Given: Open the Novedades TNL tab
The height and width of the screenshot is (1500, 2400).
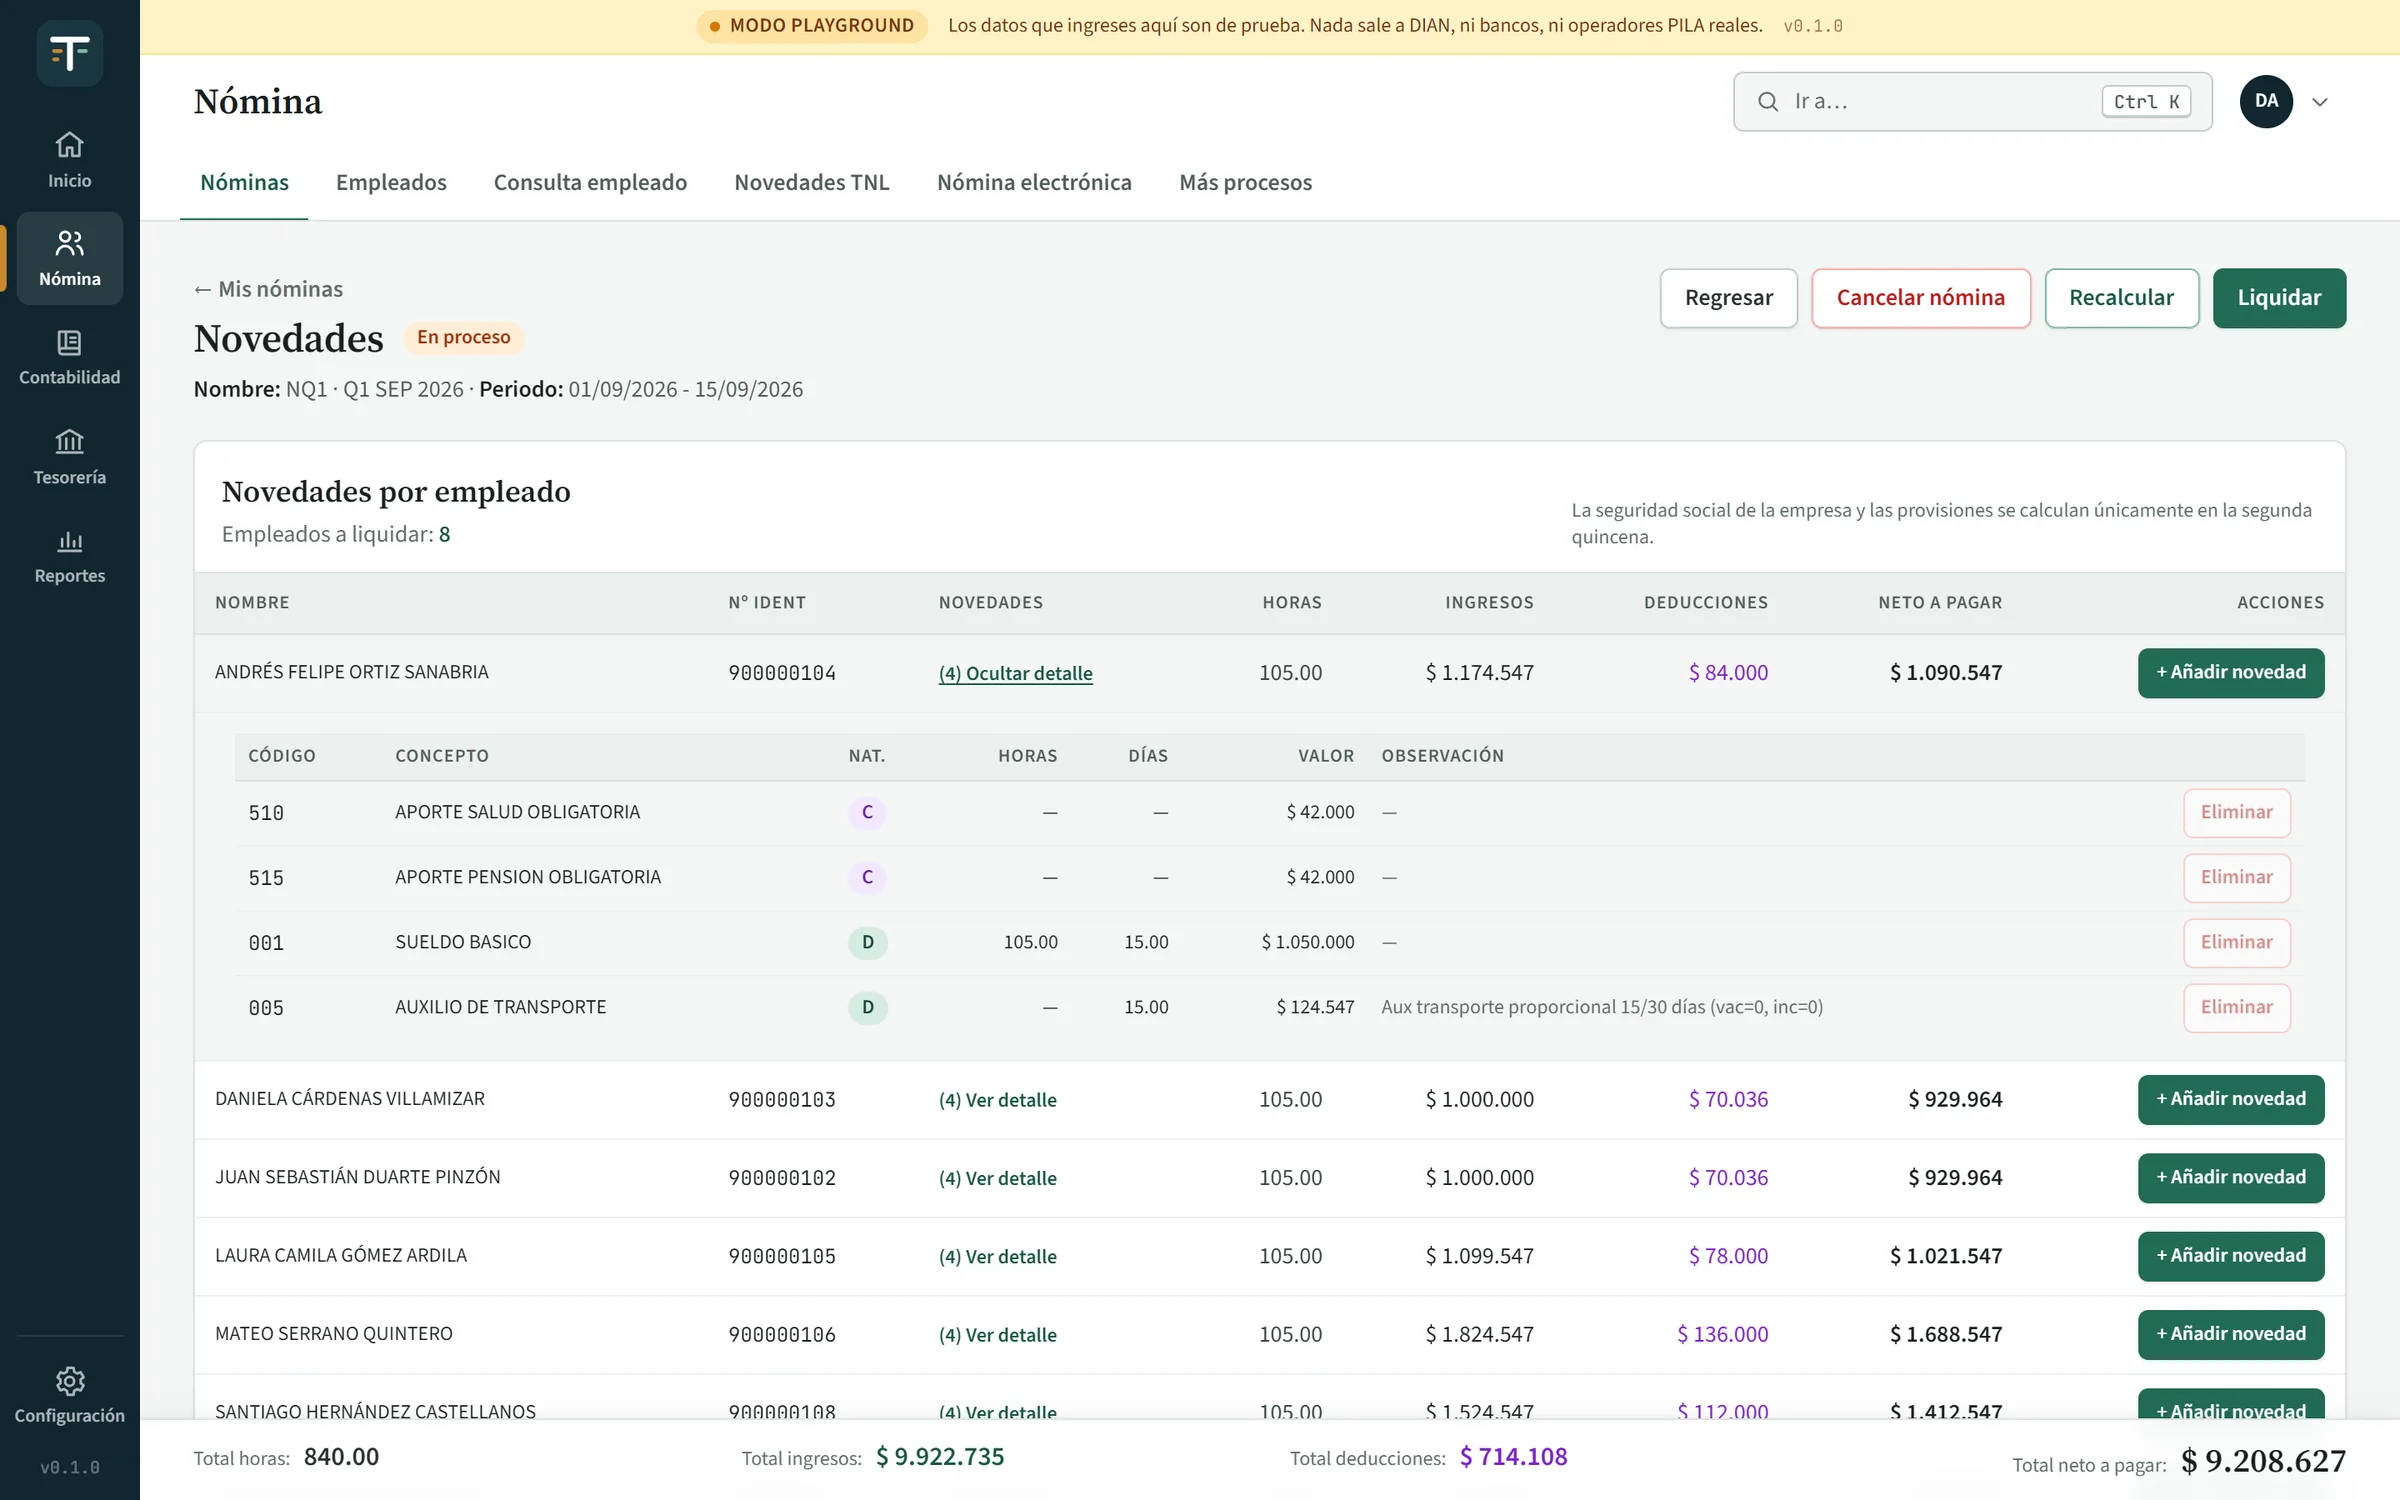Looking at the screenshot, I should 811,182.
